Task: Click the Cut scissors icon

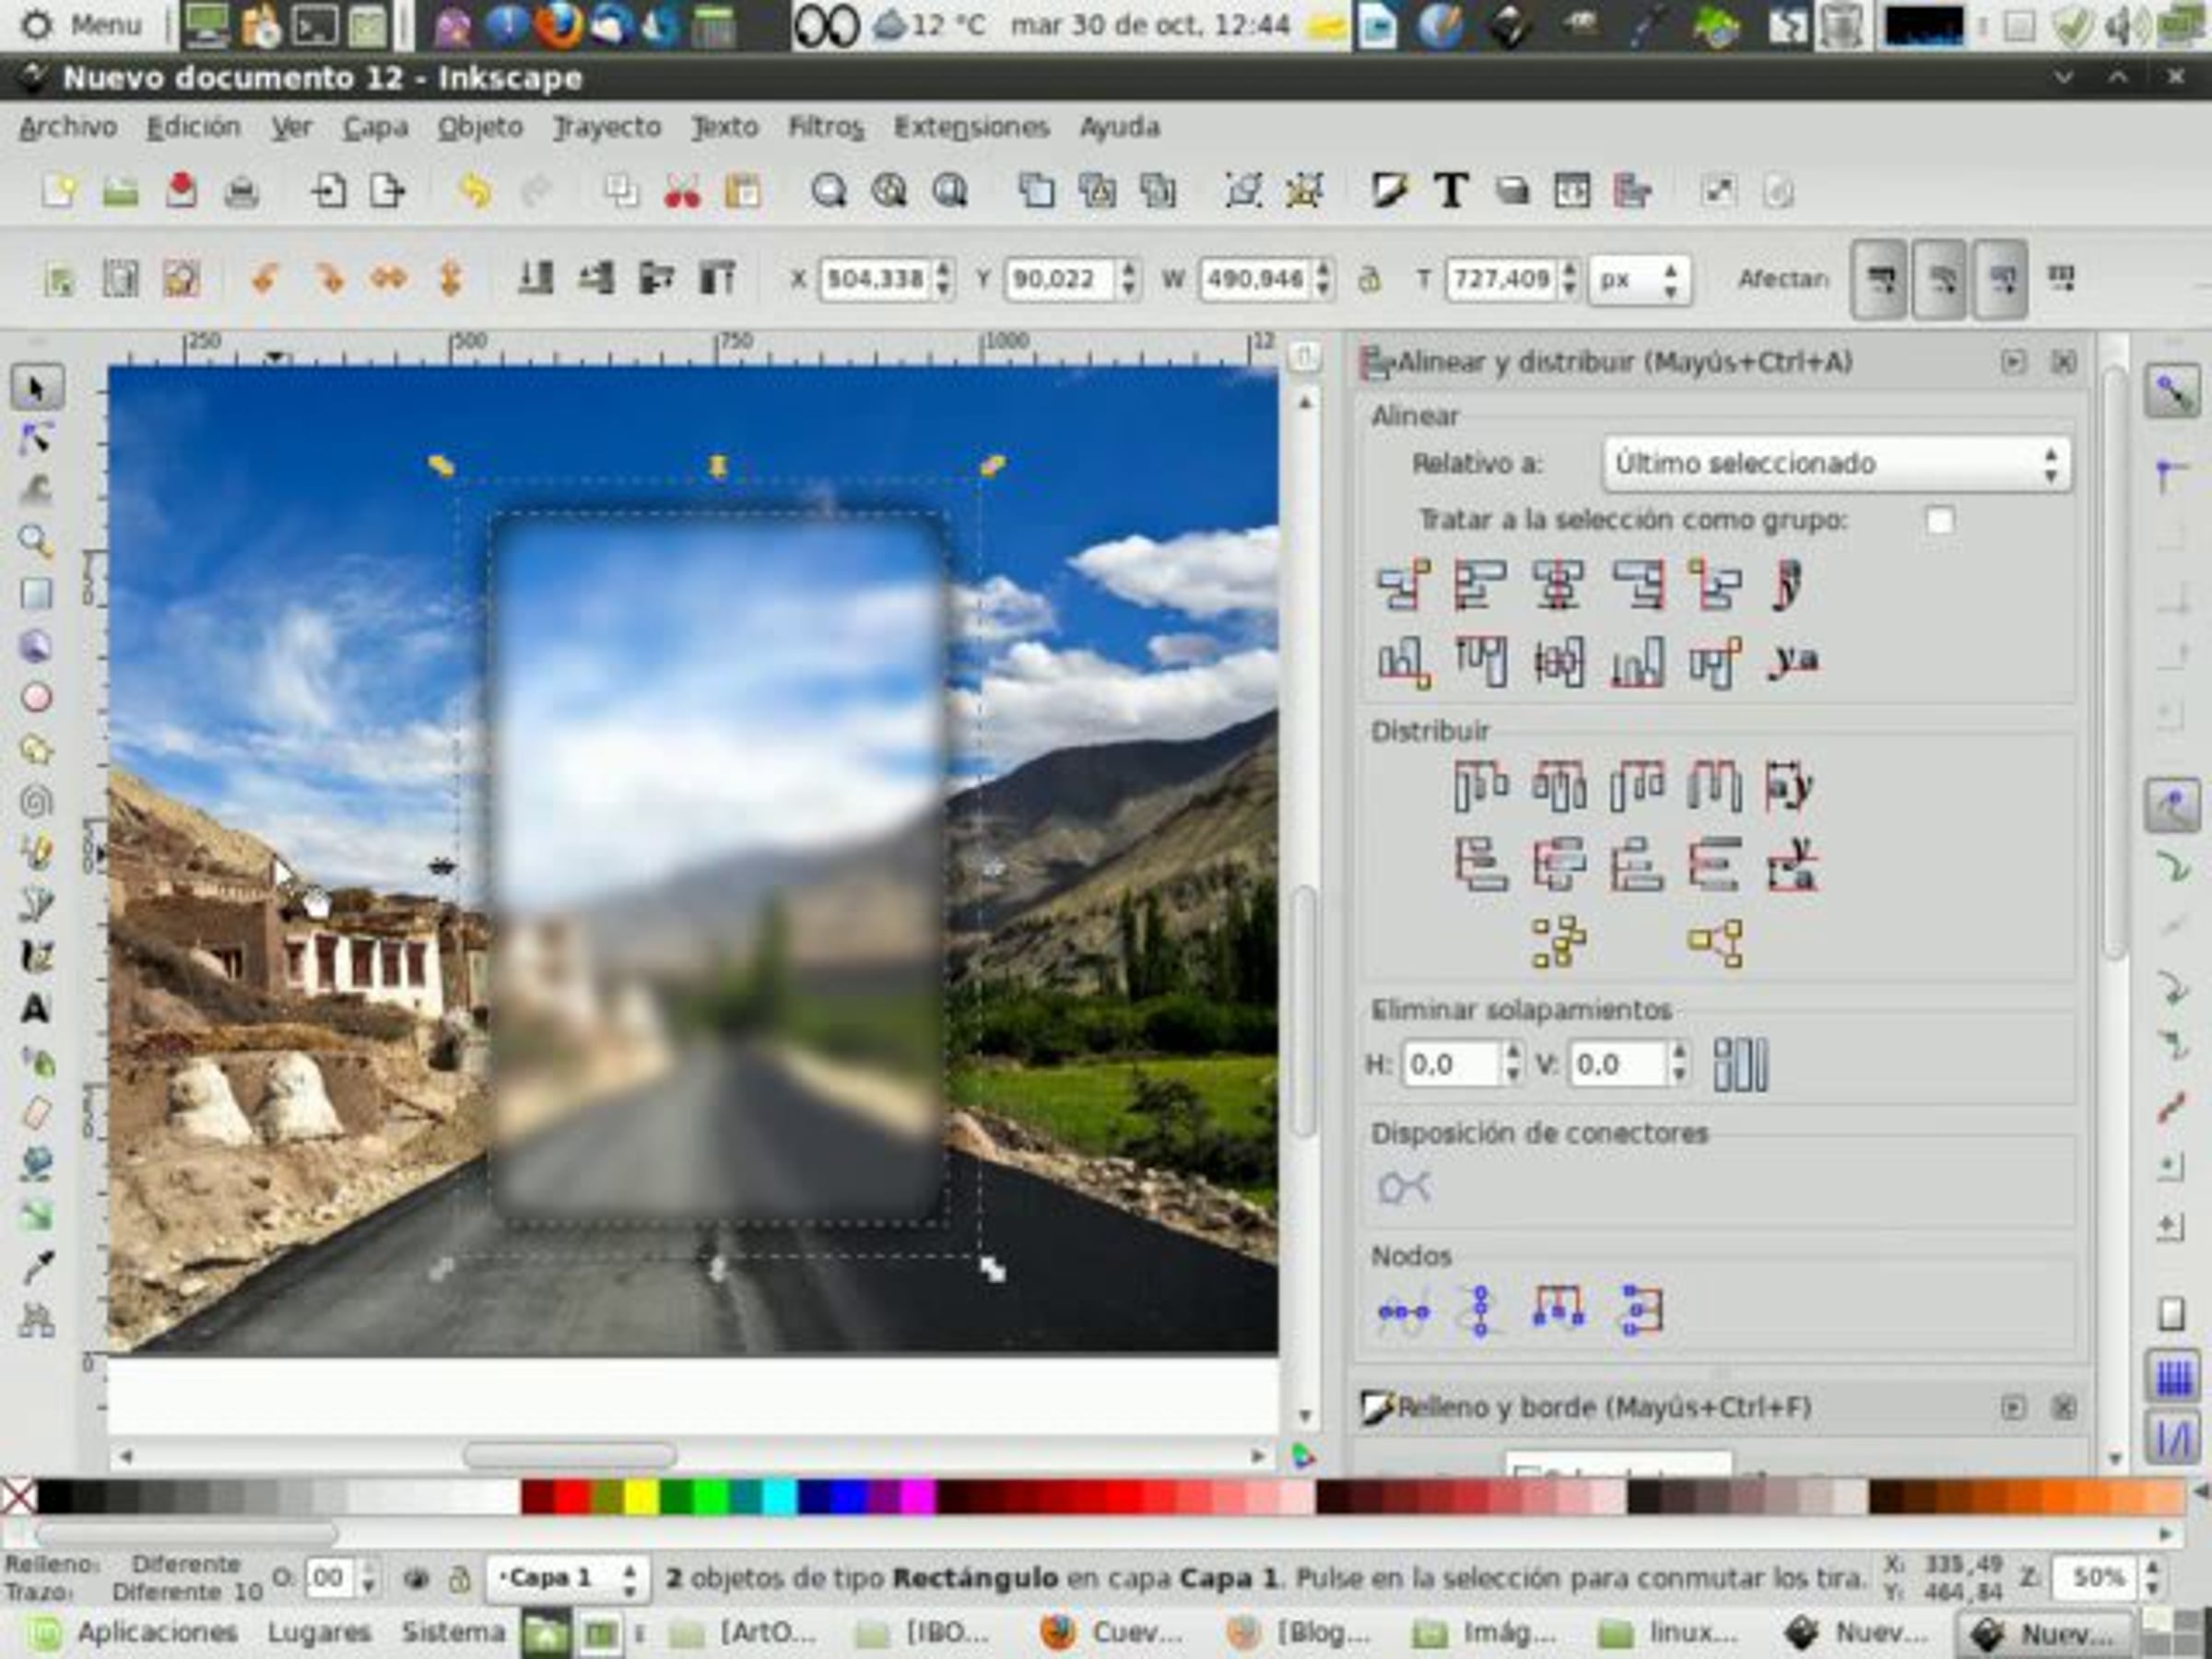Action: (682, 191)
